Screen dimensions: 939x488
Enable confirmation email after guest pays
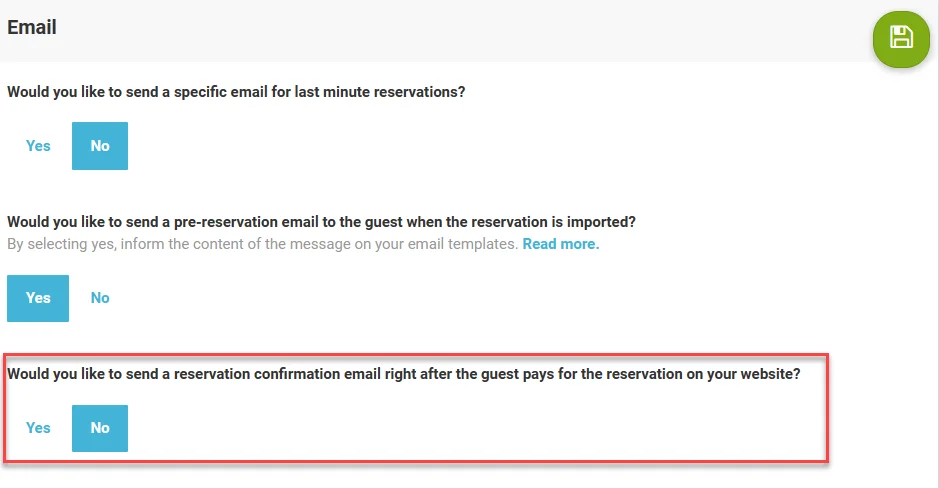[x=38, y=428]
